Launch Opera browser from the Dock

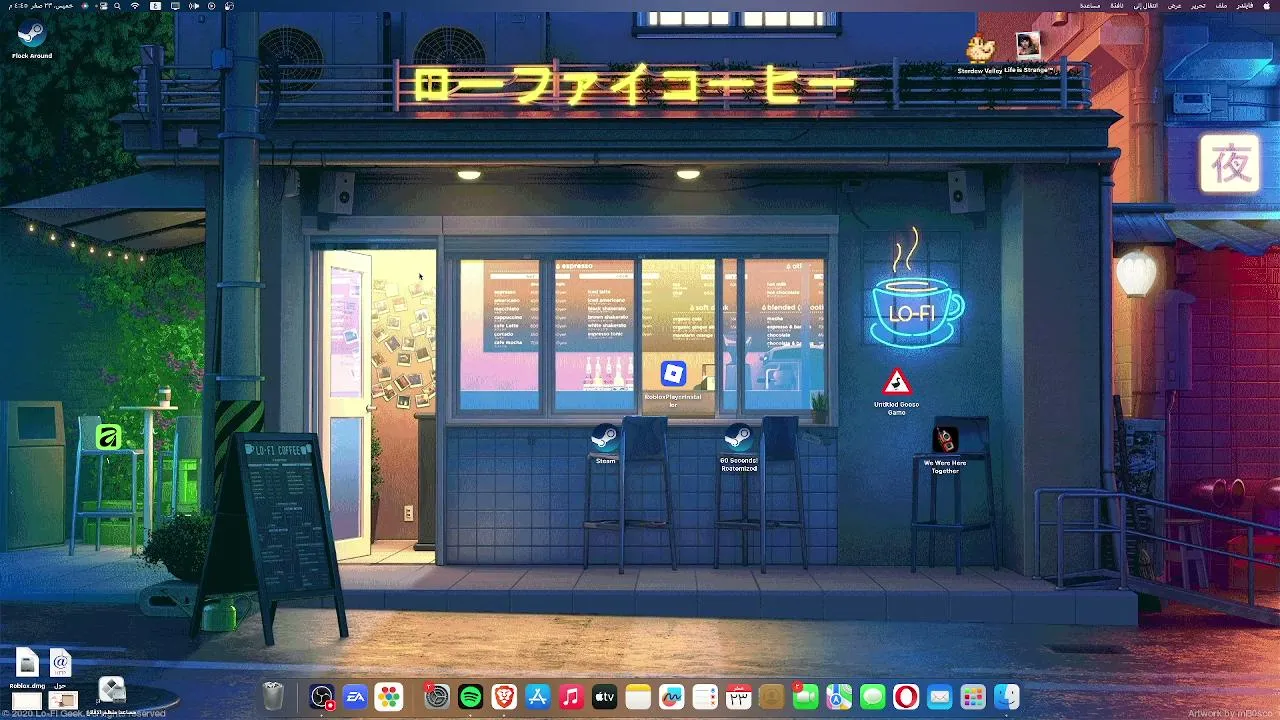[x=906, y=697]
